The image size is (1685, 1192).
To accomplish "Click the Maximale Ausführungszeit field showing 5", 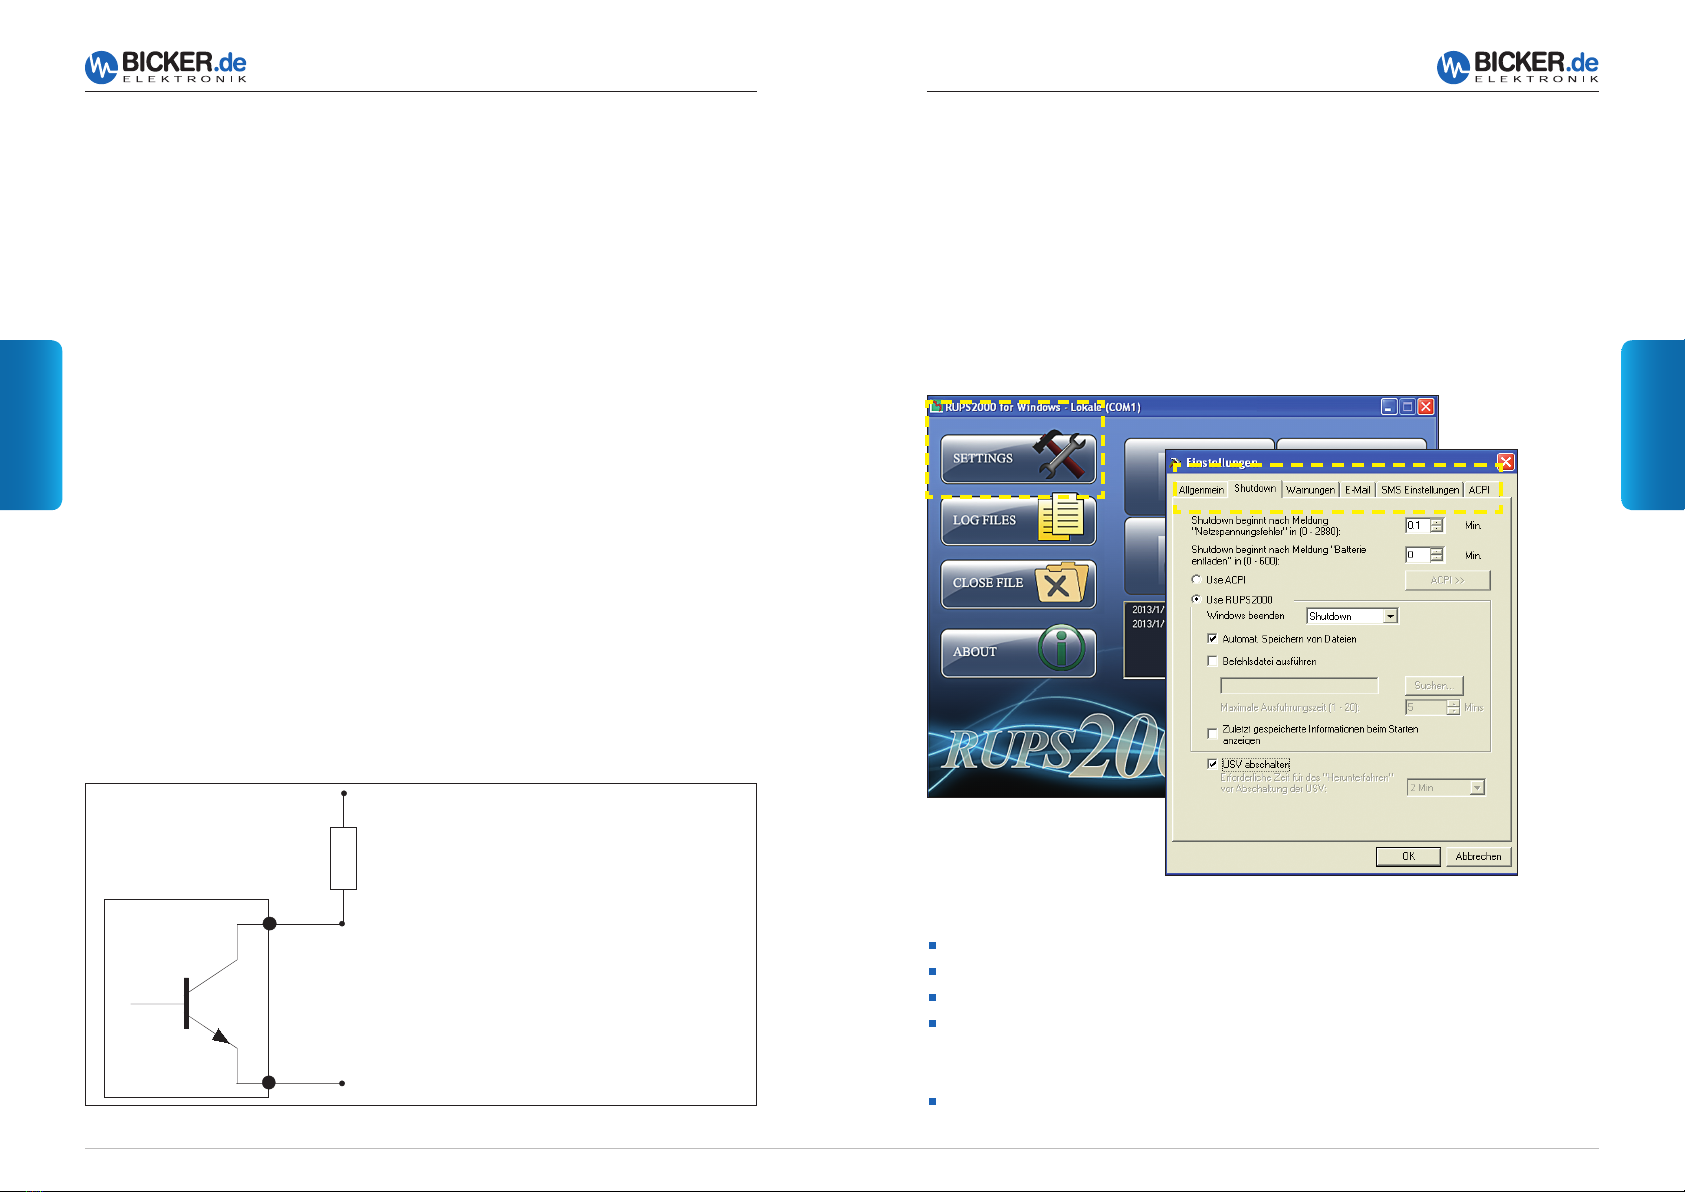I will pos(1426,707).
